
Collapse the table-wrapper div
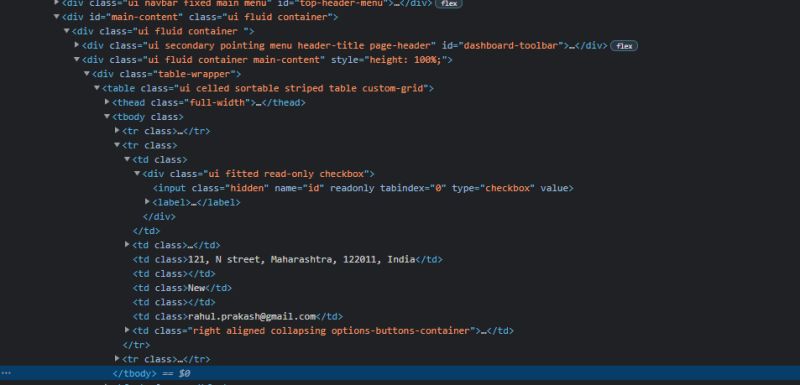pyautogui.click(x=87, y=74)
